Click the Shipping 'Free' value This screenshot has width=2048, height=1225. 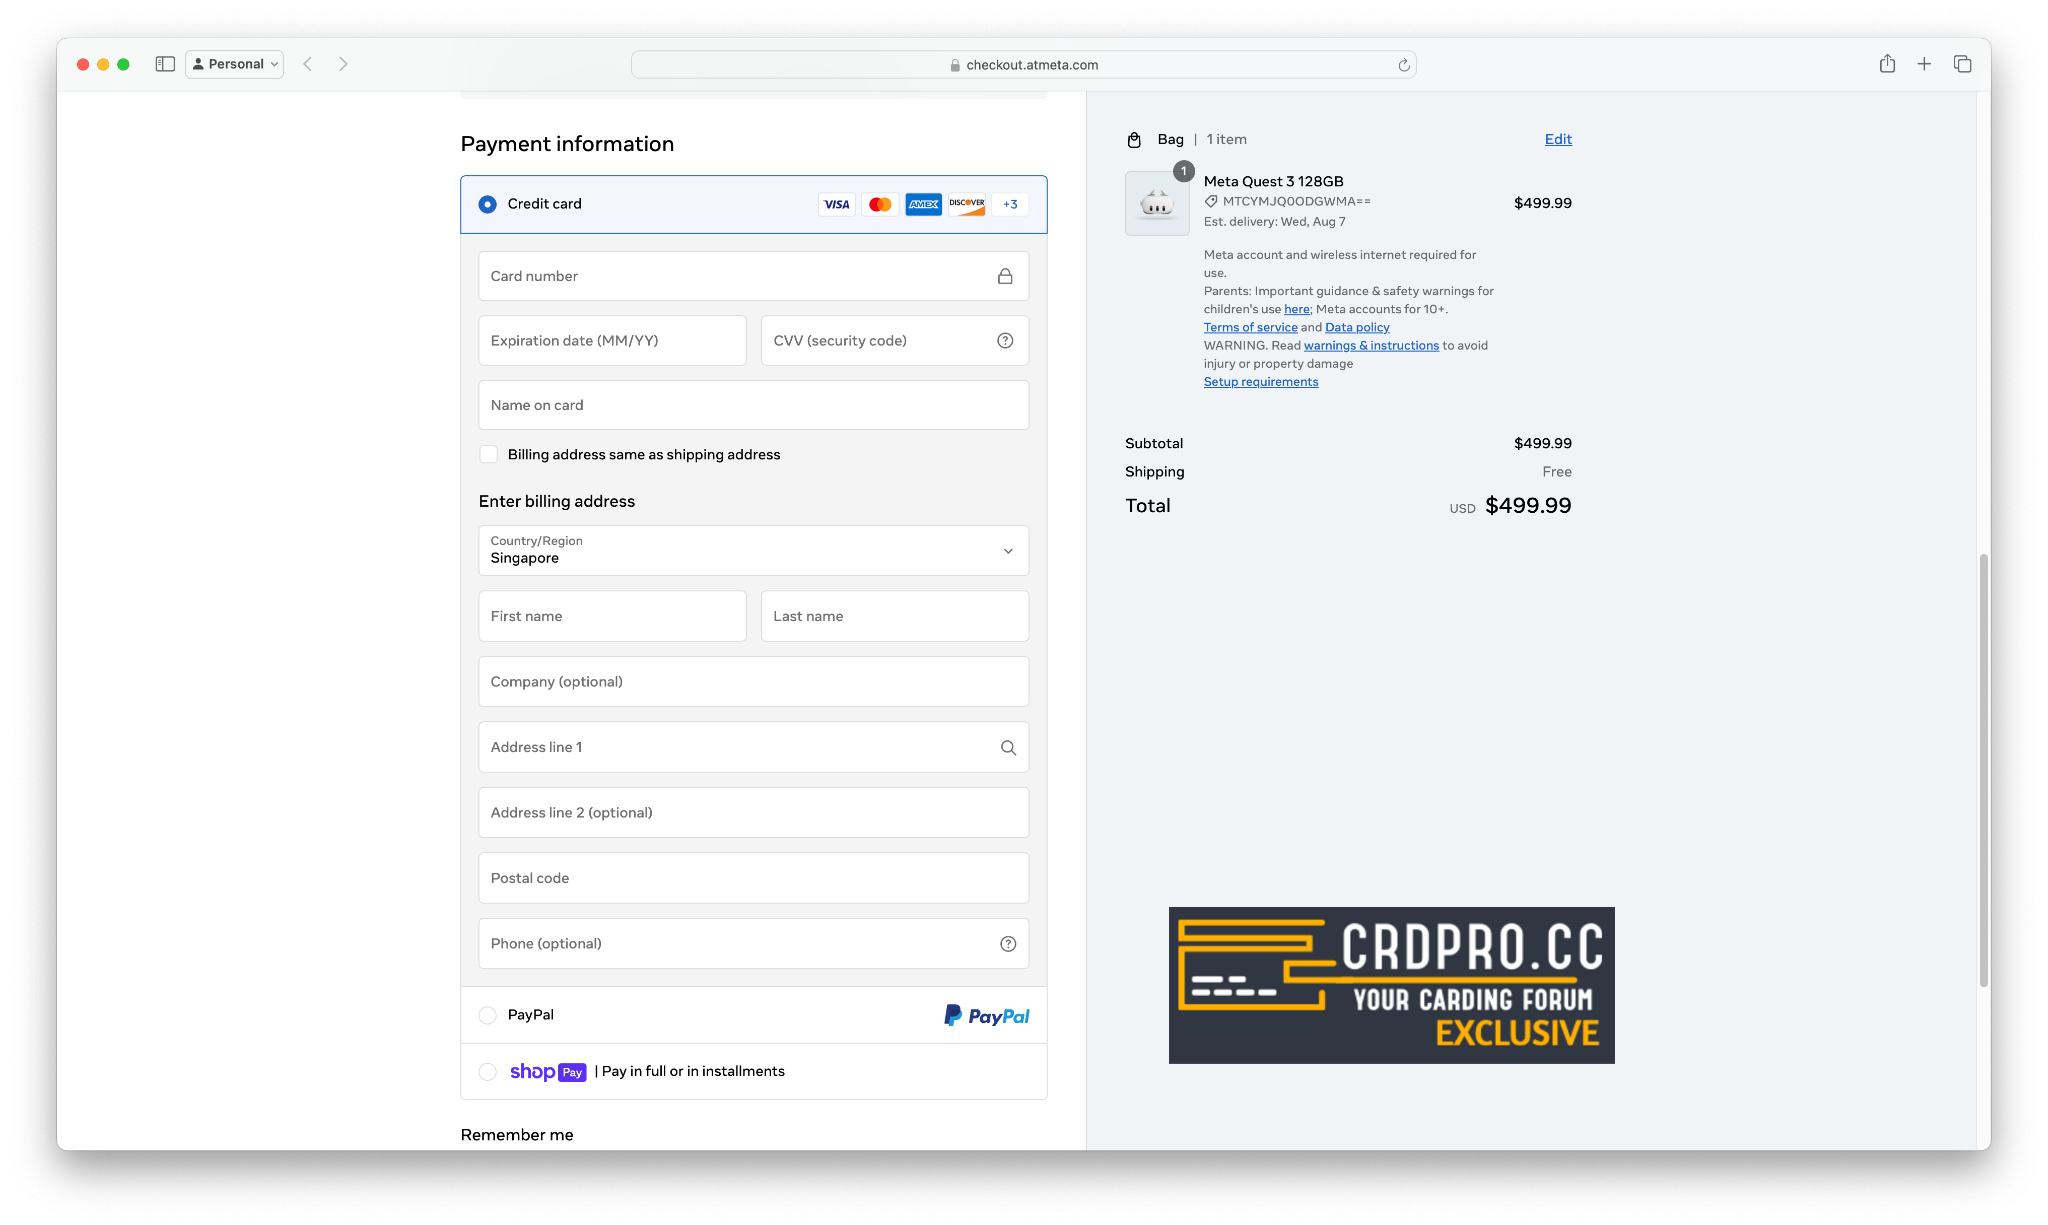[1556, 472]
